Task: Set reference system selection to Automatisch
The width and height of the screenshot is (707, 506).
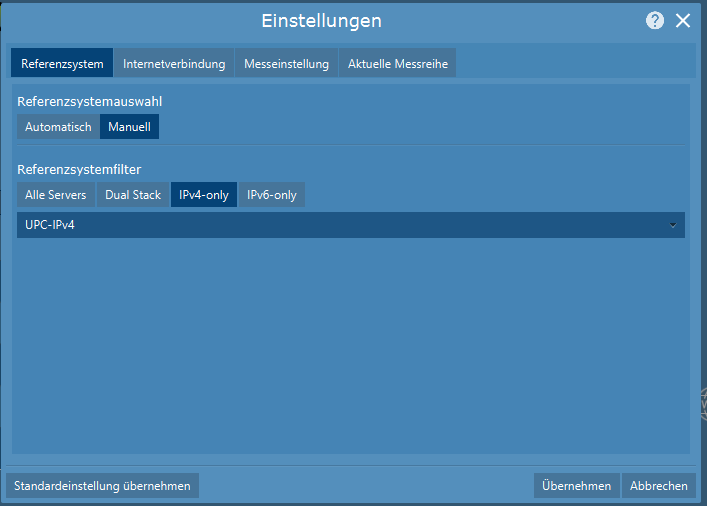Action: [58, 127]
